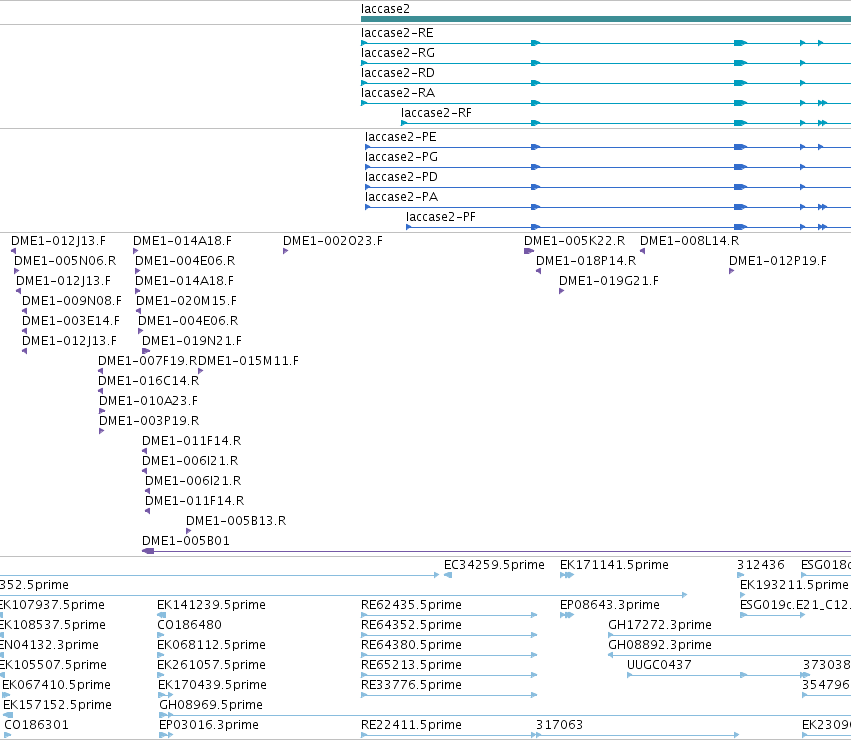Click the DME1-007F19.R feature label
The image size is (851, 740).
[148, 362]
